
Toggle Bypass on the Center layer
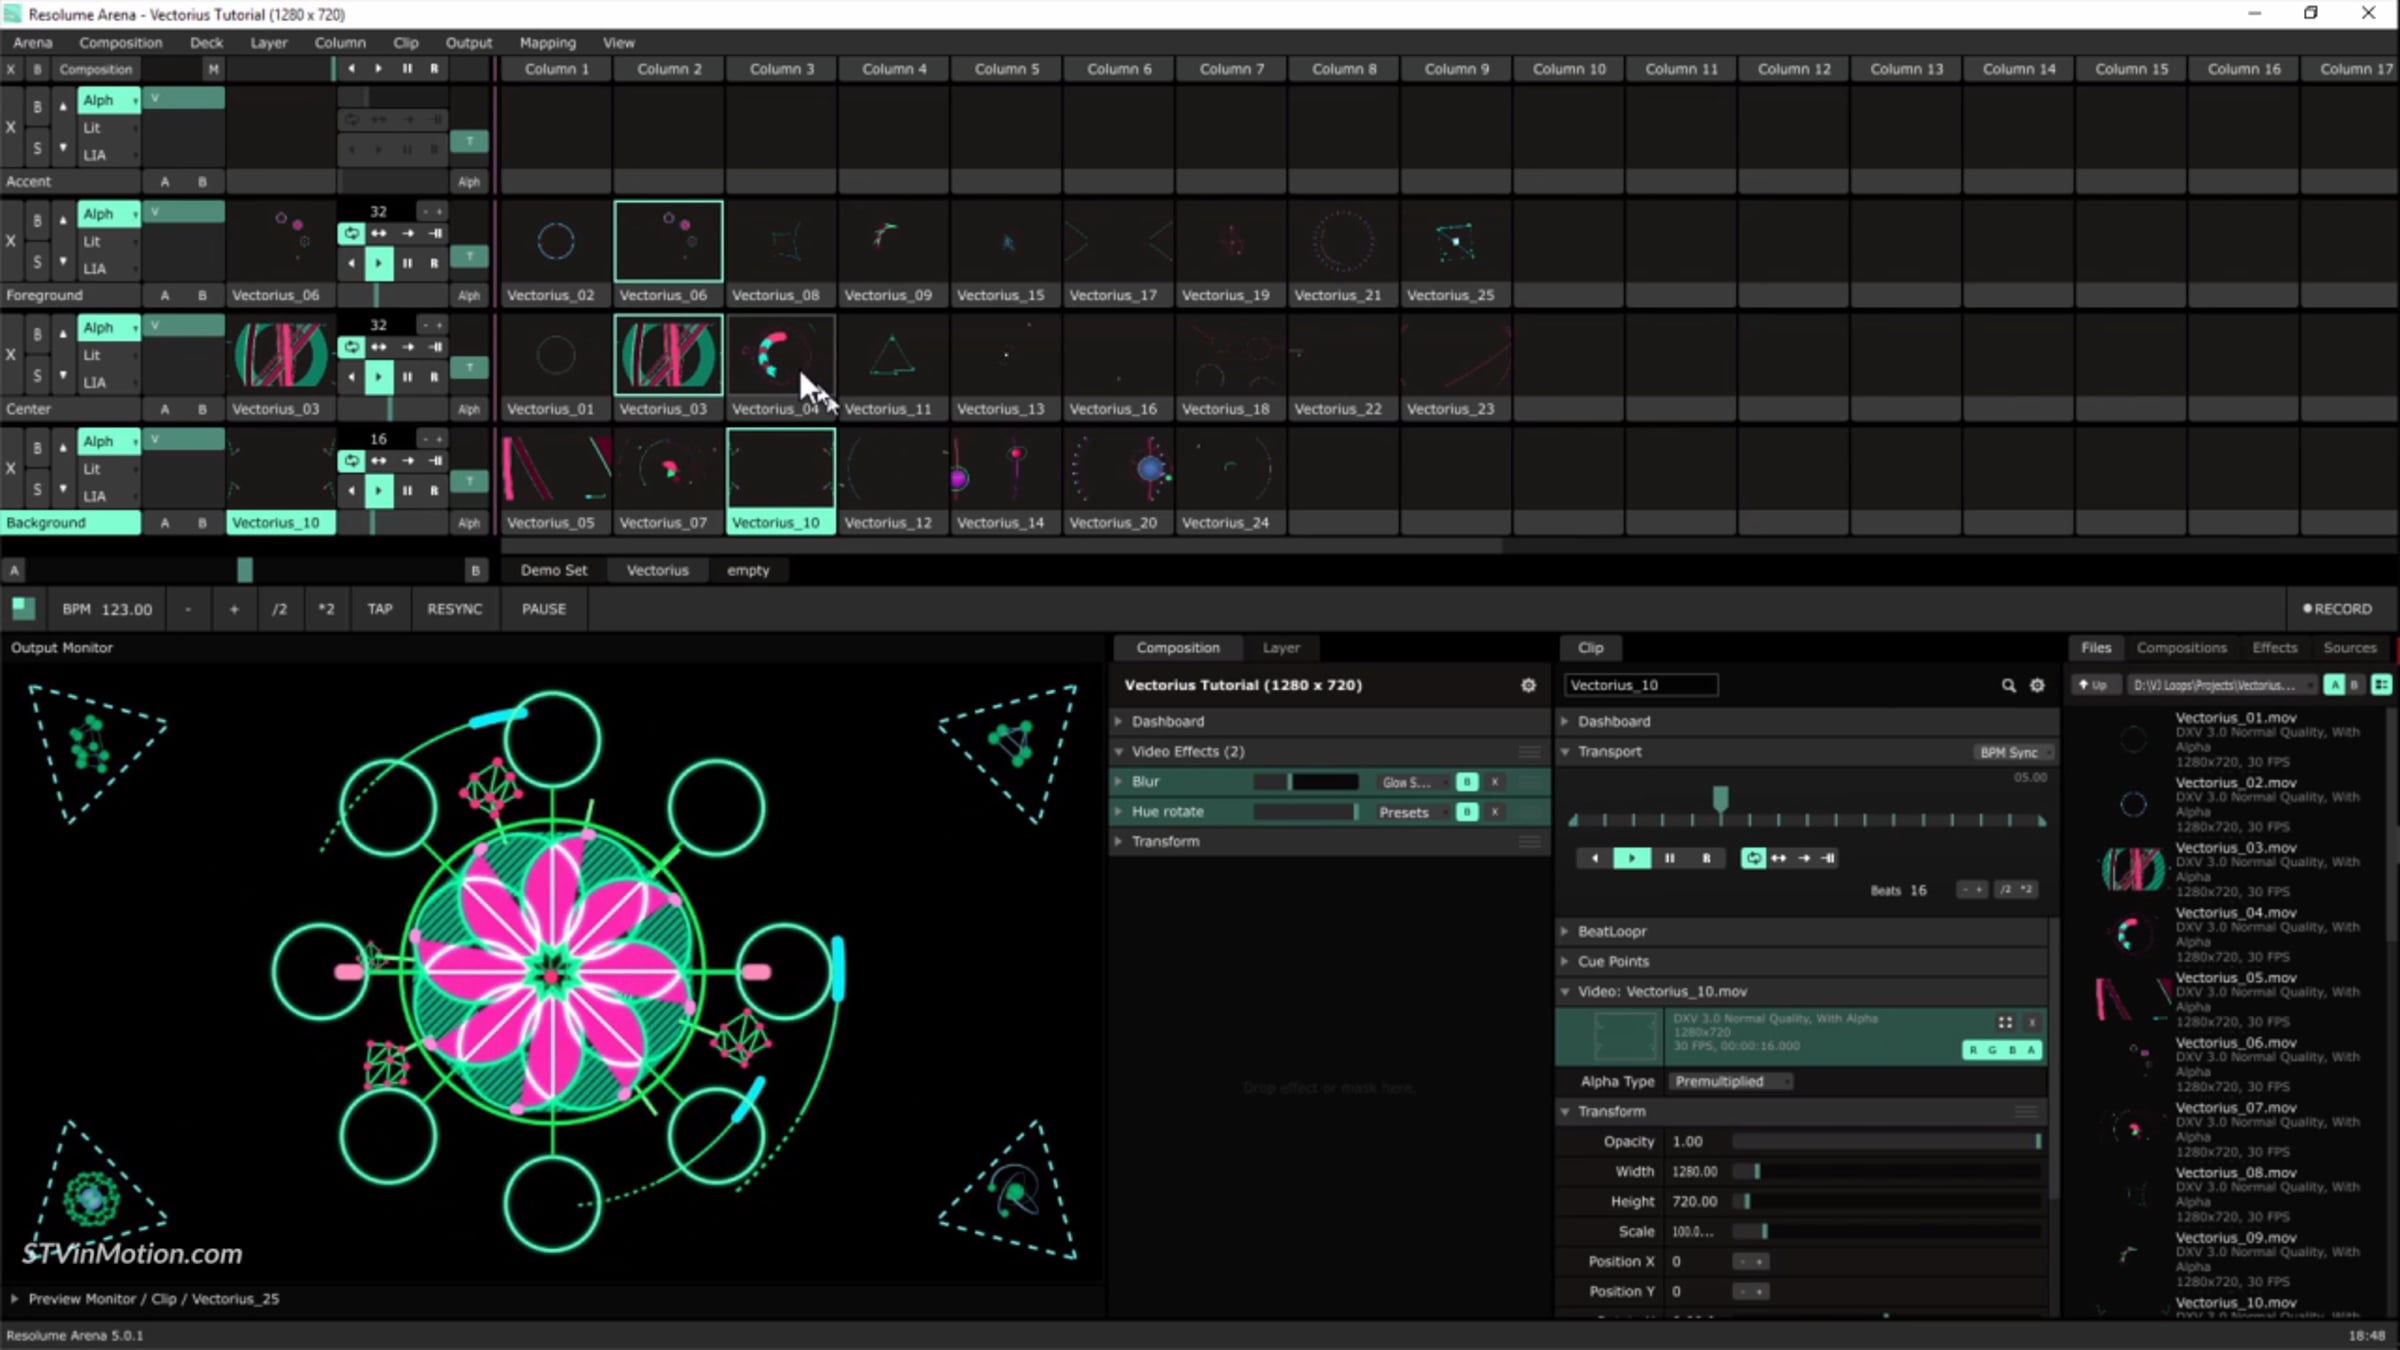point(37,334)
